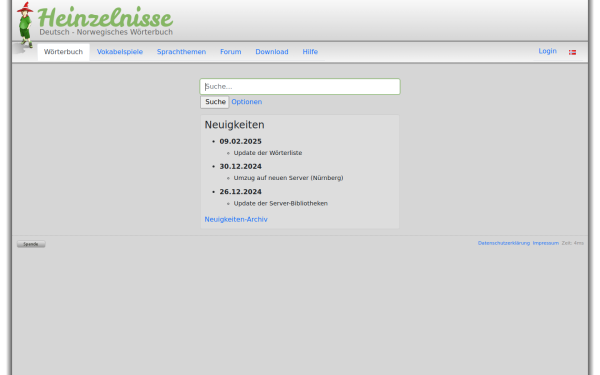Click the Neuigkeiten heading
Viewport: 600px width, 375px height.
pos(234,125)
